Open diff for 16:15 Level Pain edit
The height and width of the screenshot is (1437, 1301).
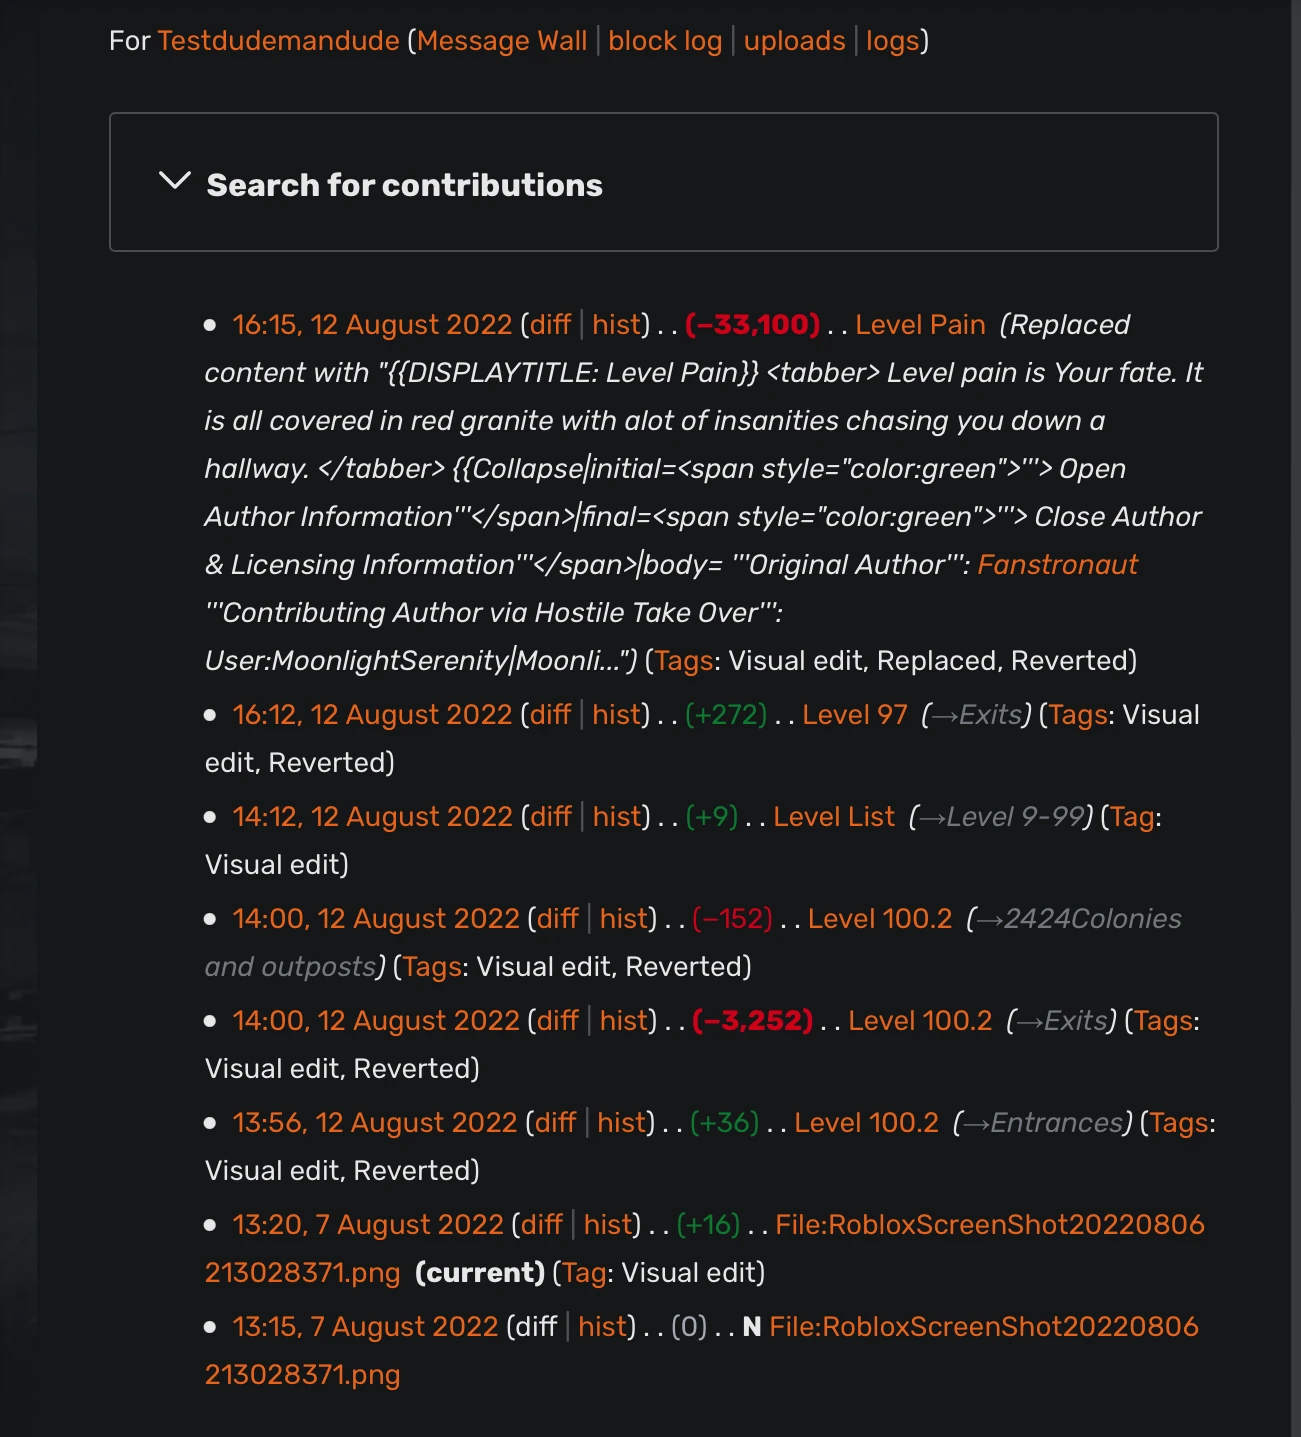pos(550,325)
